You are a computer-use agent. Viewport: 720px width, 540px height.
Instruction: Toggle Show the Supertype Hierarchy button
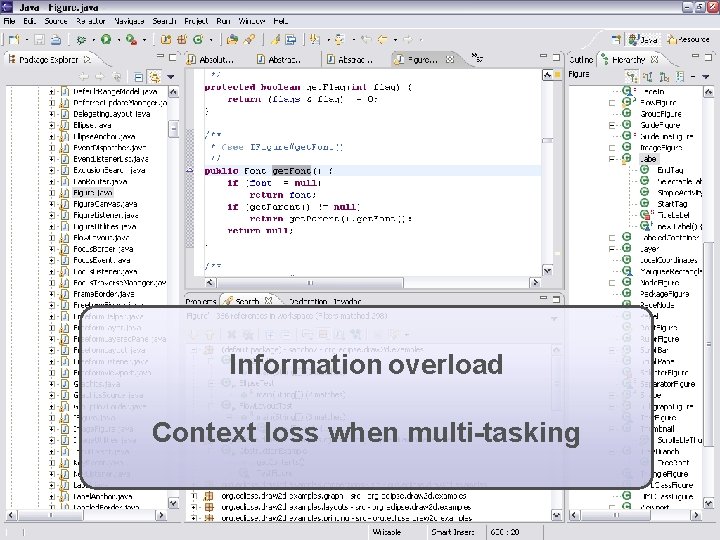[648, 77]
